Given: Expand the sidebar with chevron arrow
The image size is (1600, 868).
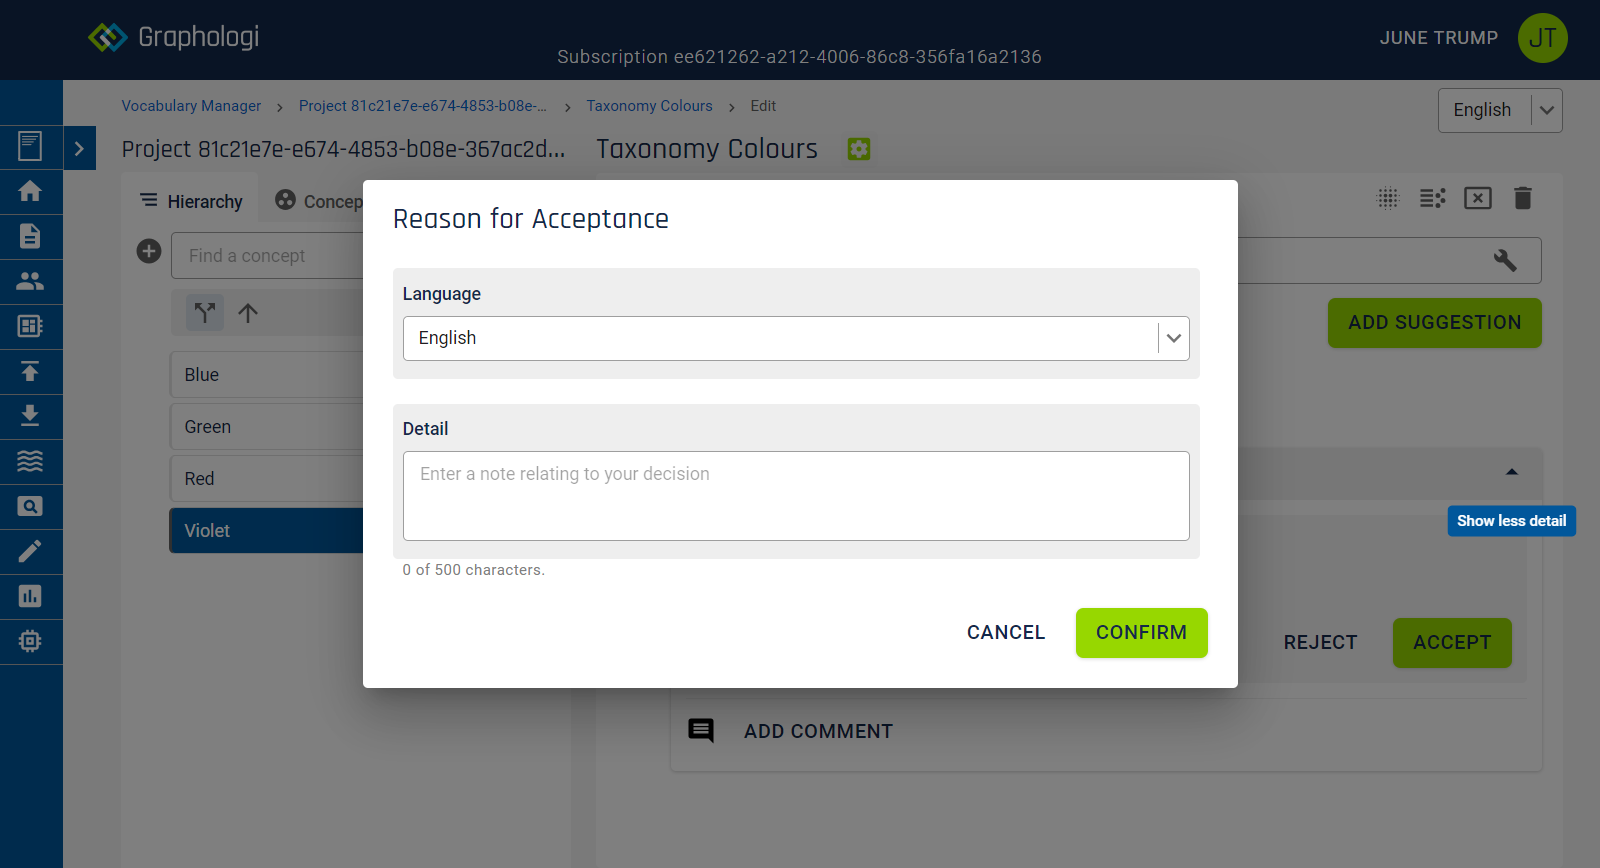Looking at the screenshot, I should point(79,148).
